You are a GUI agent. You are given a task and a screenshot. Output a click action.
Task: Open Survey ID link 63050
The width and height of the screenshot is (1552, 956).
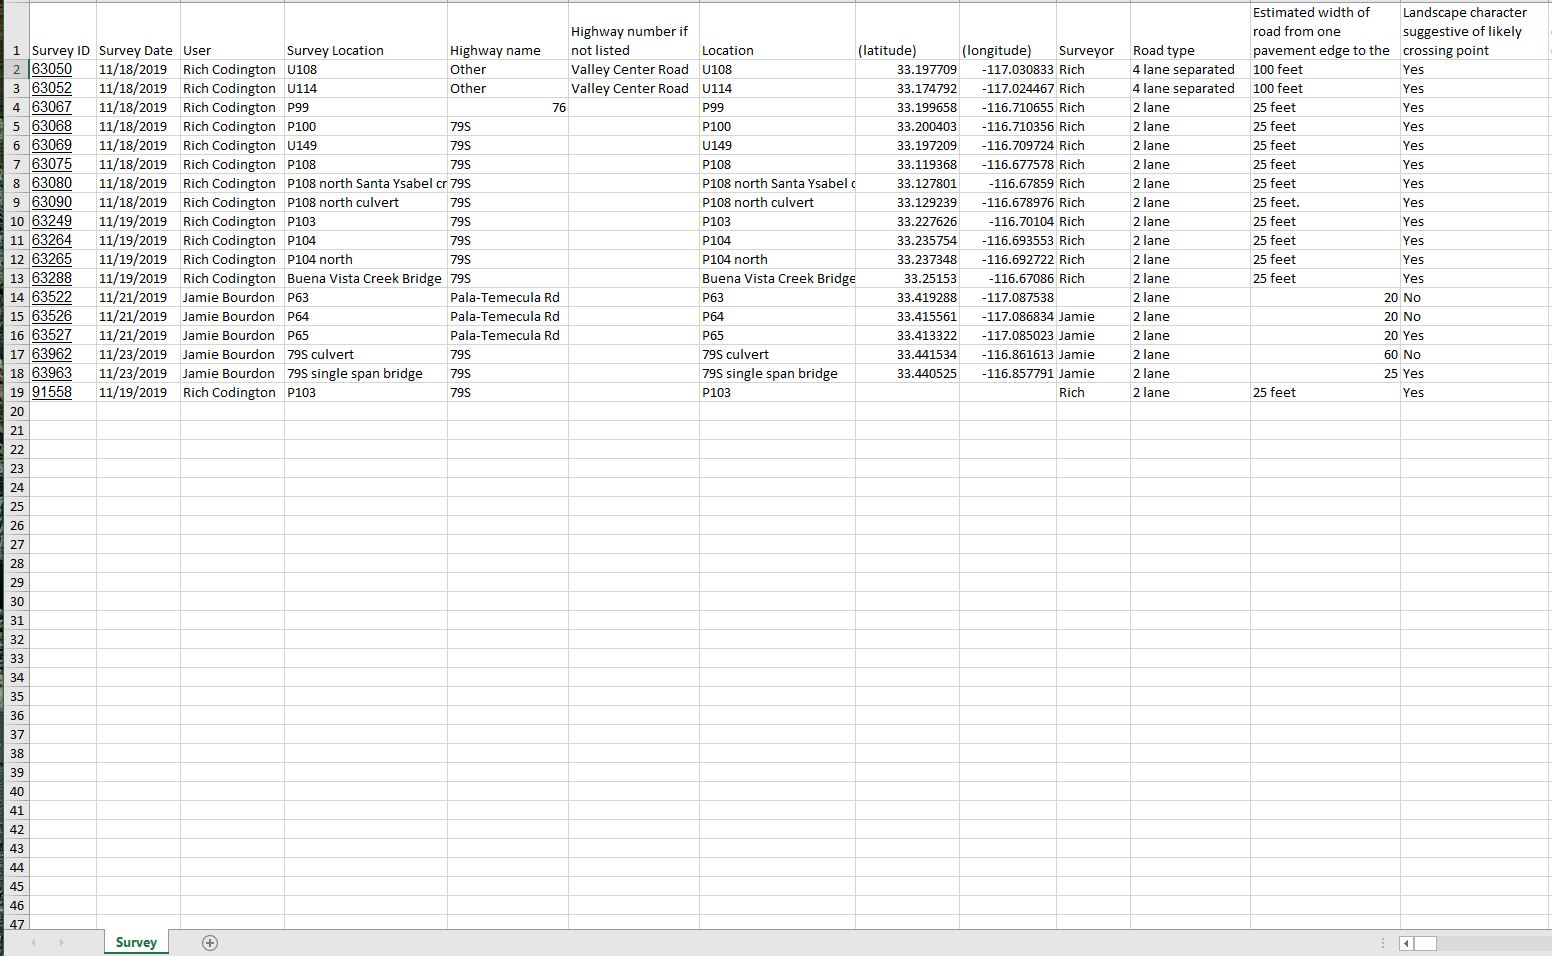(x=52, y=69)
